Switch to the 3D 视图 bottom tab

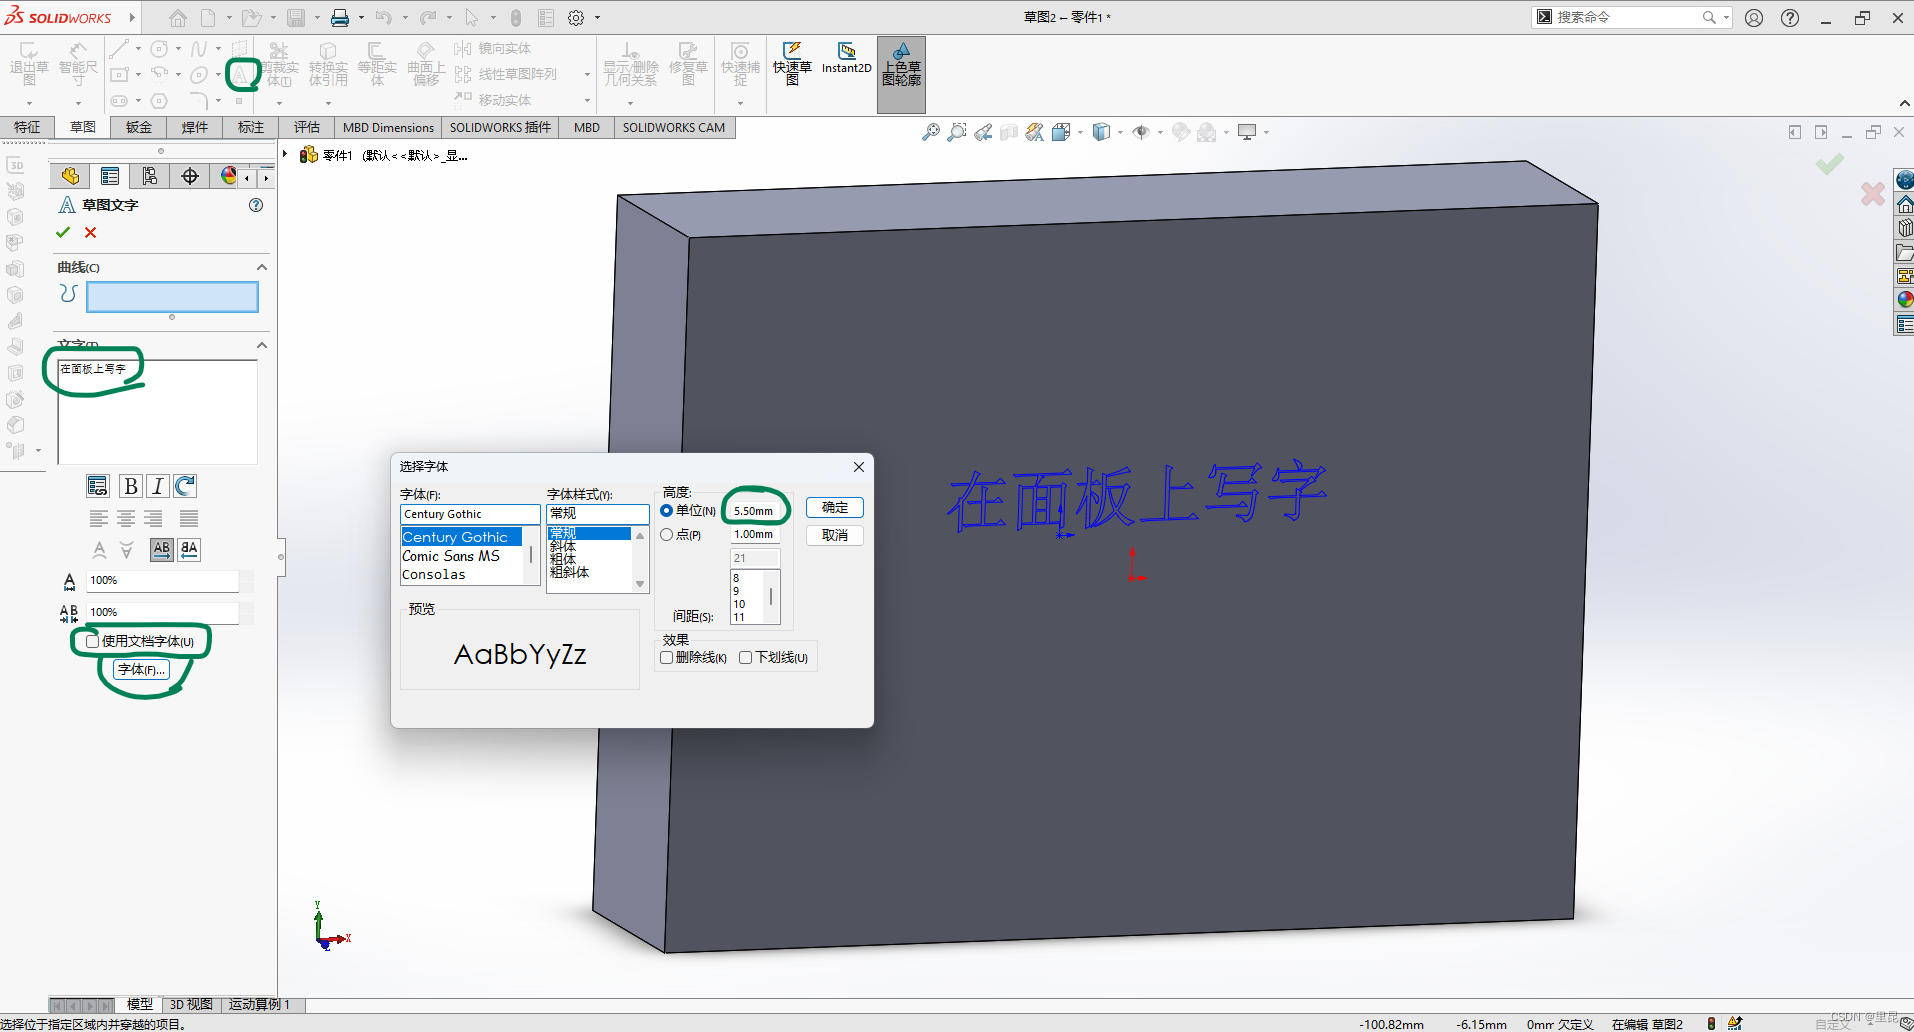point(191,1004)
